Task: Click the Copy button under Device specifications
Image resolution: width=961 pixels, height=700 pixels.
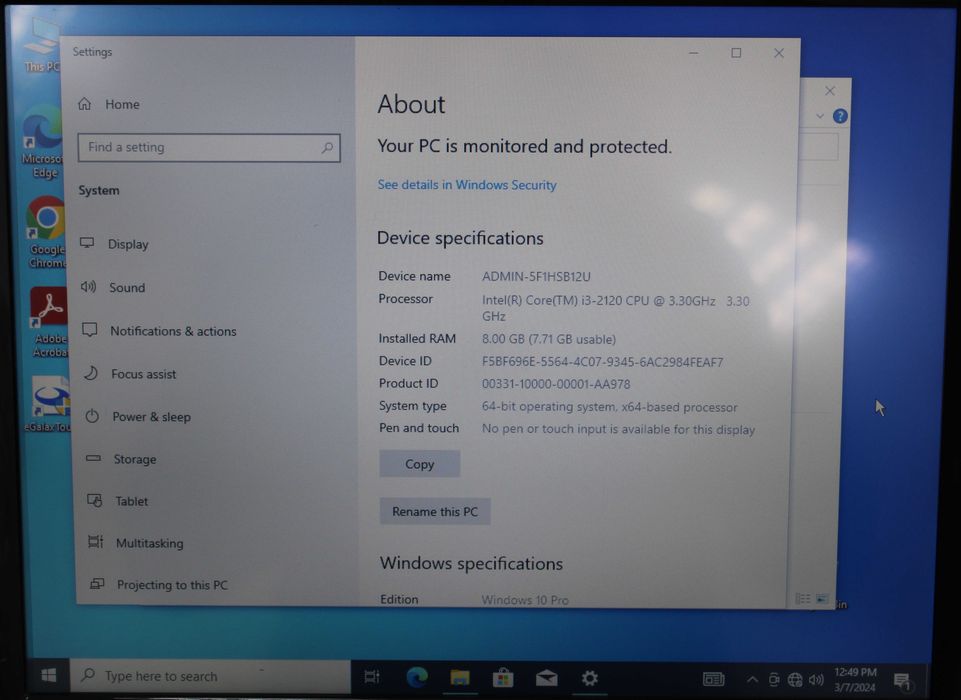Action: [x=419, y=464]
